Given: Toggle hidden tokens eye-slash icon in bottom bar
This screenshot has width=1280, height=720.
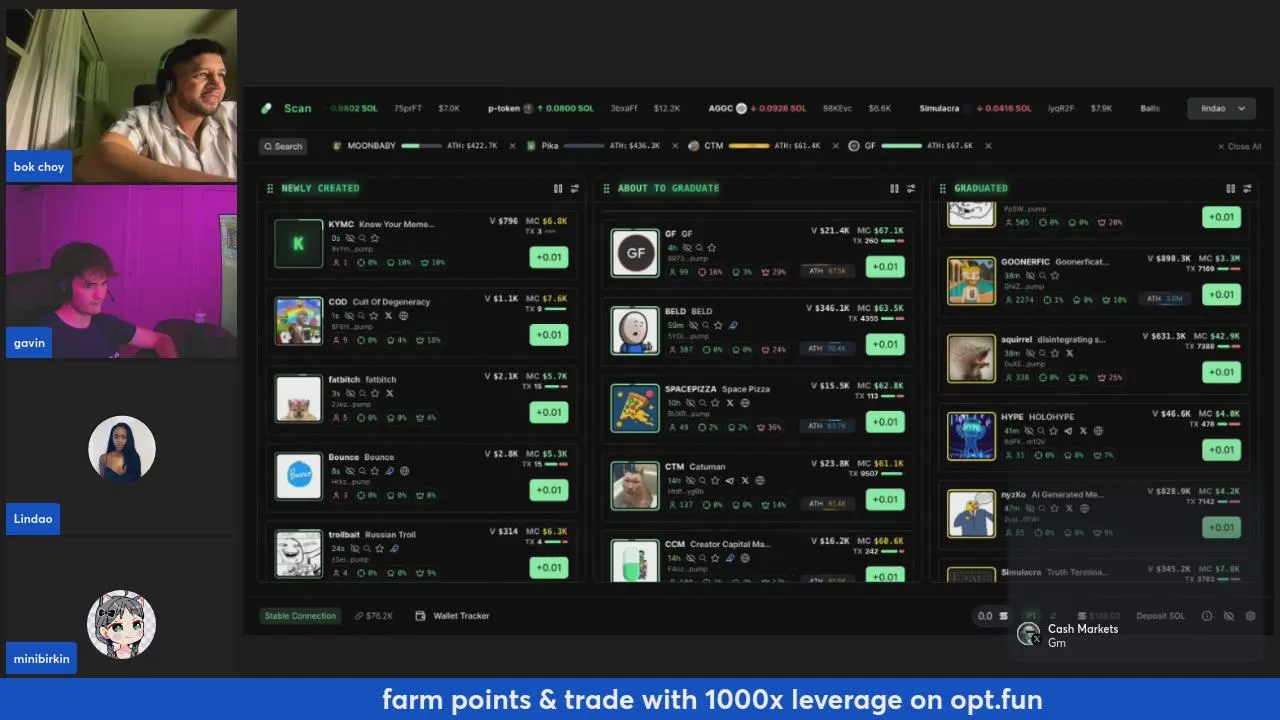Looking at the screenshot, I should pos(1229,616).
